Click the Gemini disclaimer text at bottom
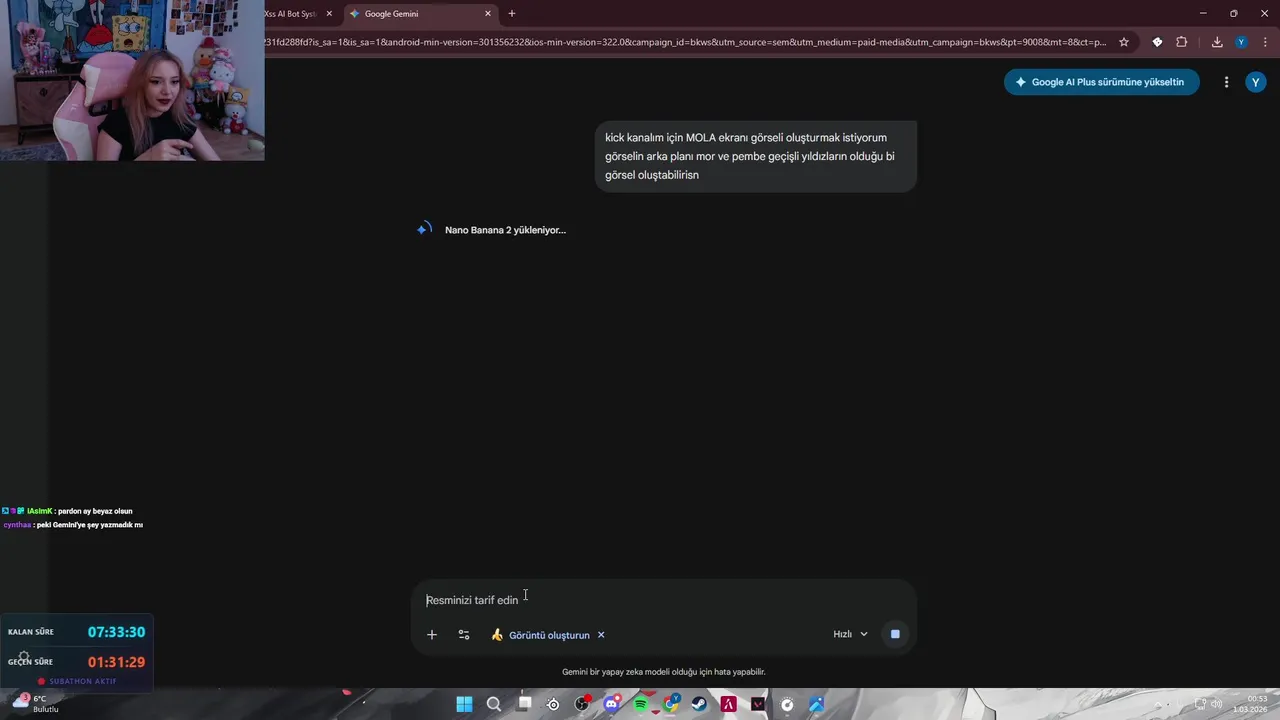This screenshot has width=1280, height=720. tap(664, 672)
